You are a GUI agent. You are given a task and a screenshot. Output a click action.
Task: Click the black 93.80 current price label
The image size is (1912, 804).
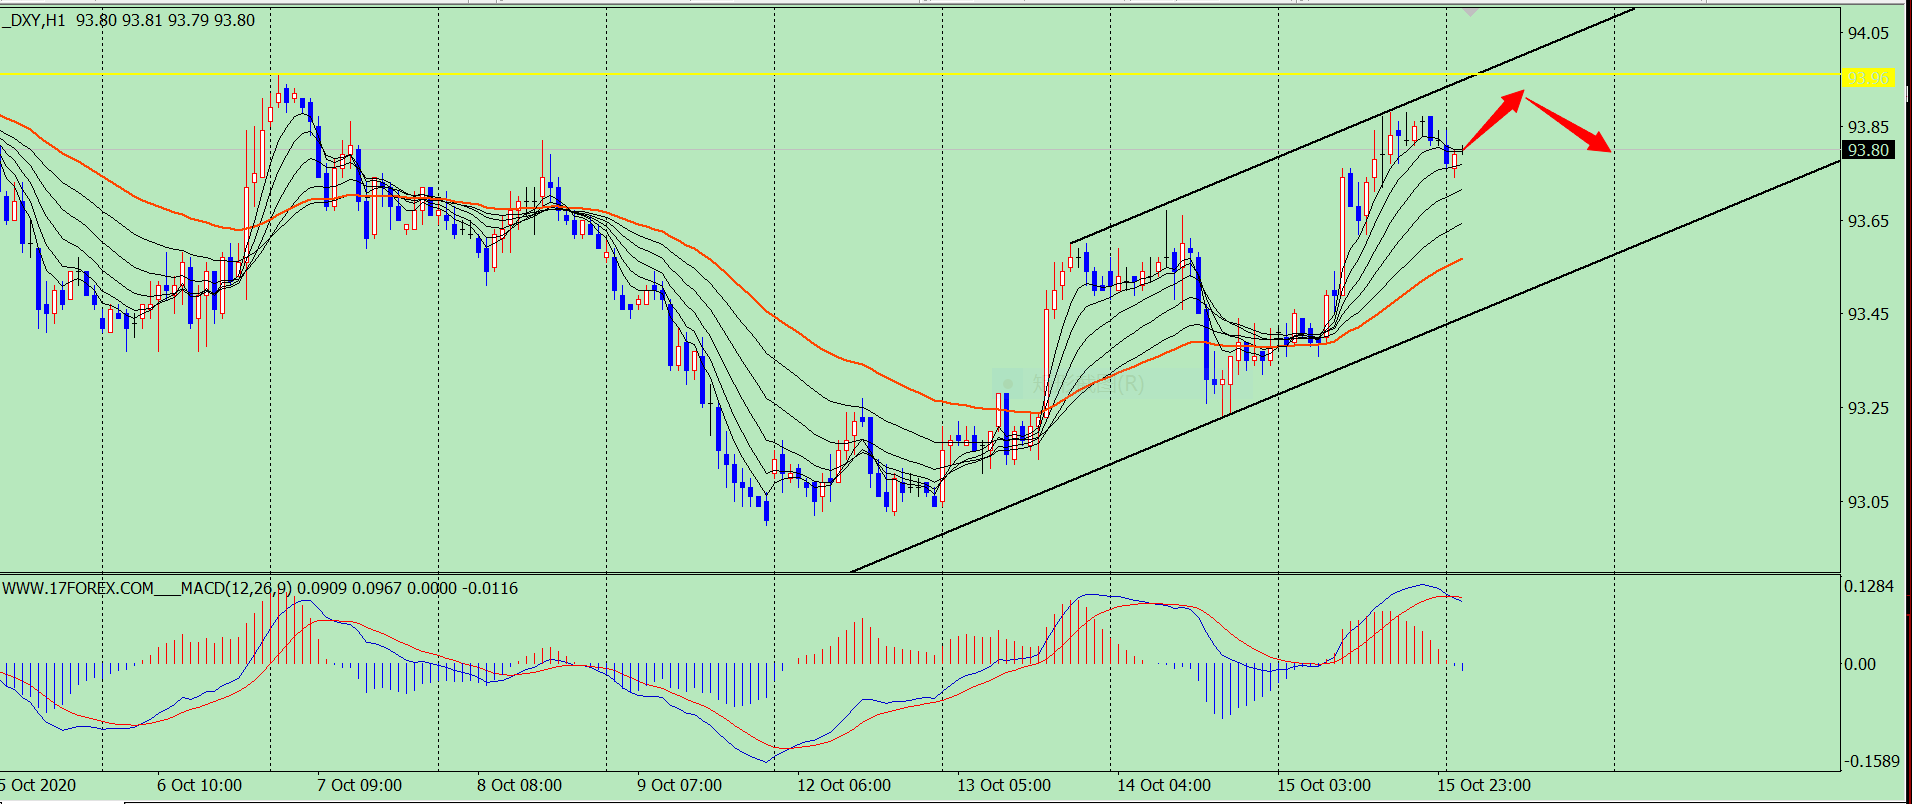(x=1868, y=150)
